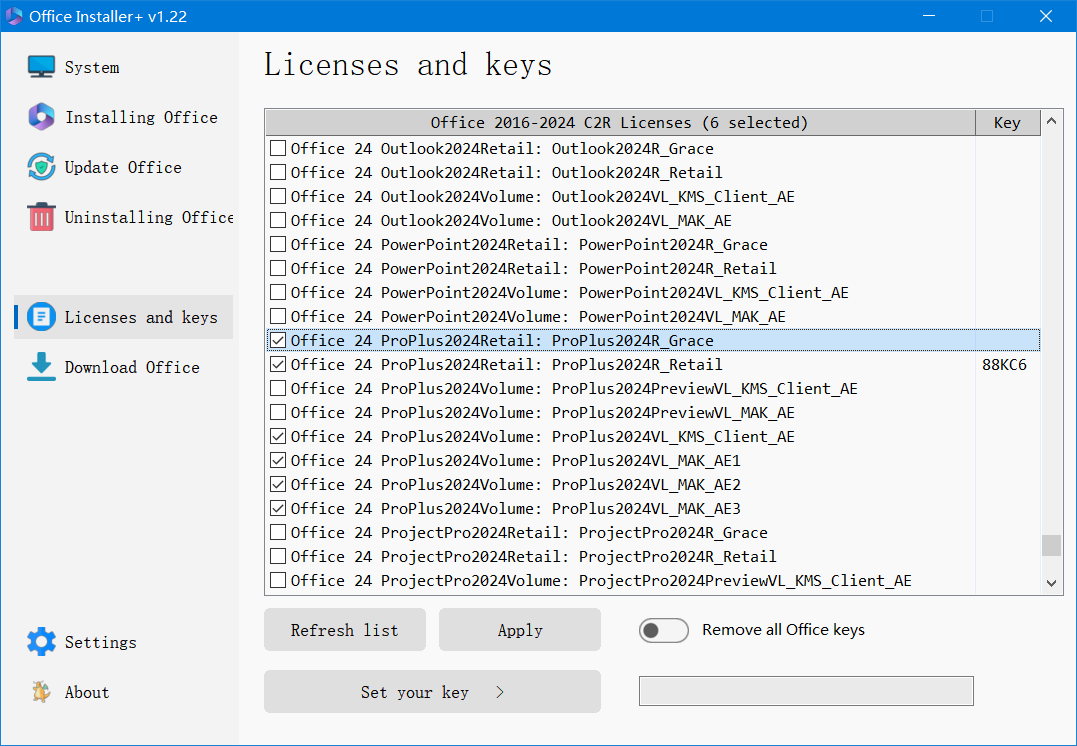1077x746 pixels.
Task: Click the System monitor icon
Action: [41, 67]
